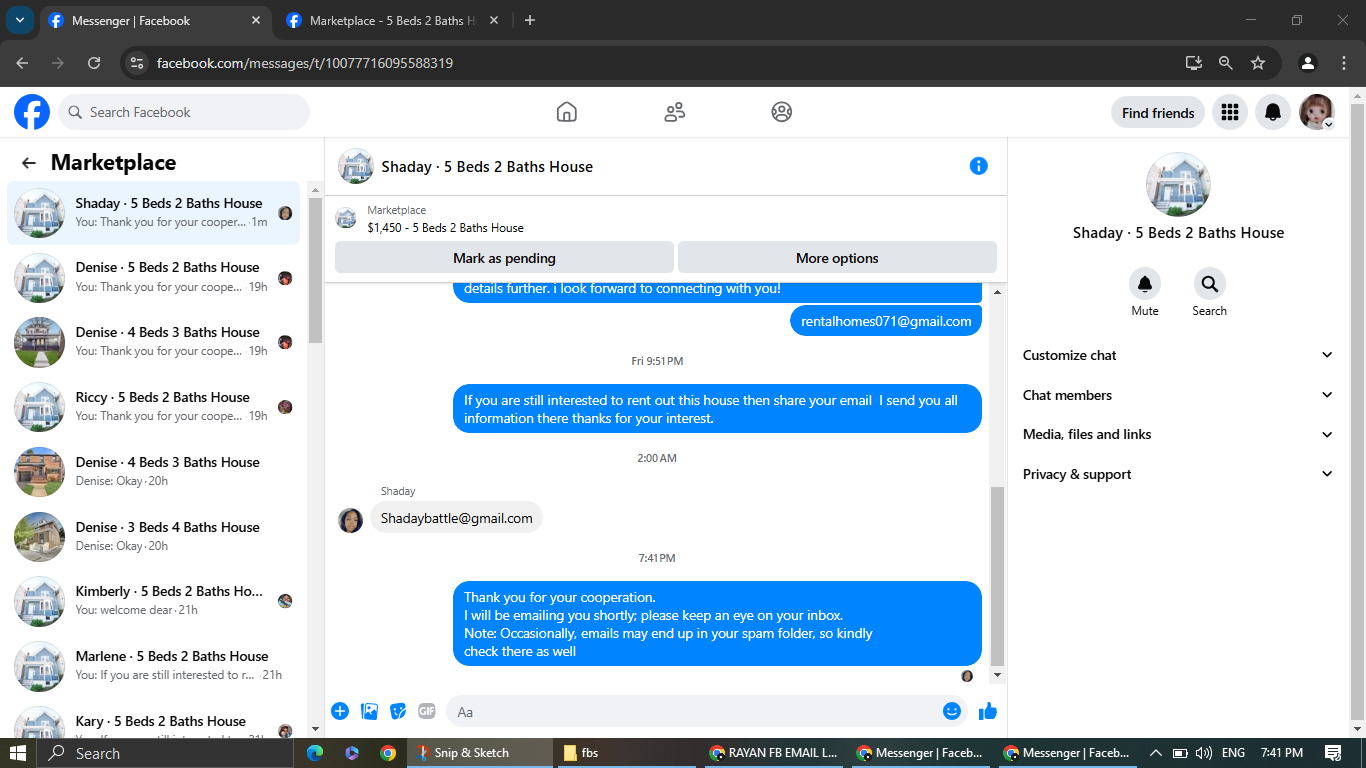Open Marlene 5 Beds 2 Baths chat

point(153,666)
